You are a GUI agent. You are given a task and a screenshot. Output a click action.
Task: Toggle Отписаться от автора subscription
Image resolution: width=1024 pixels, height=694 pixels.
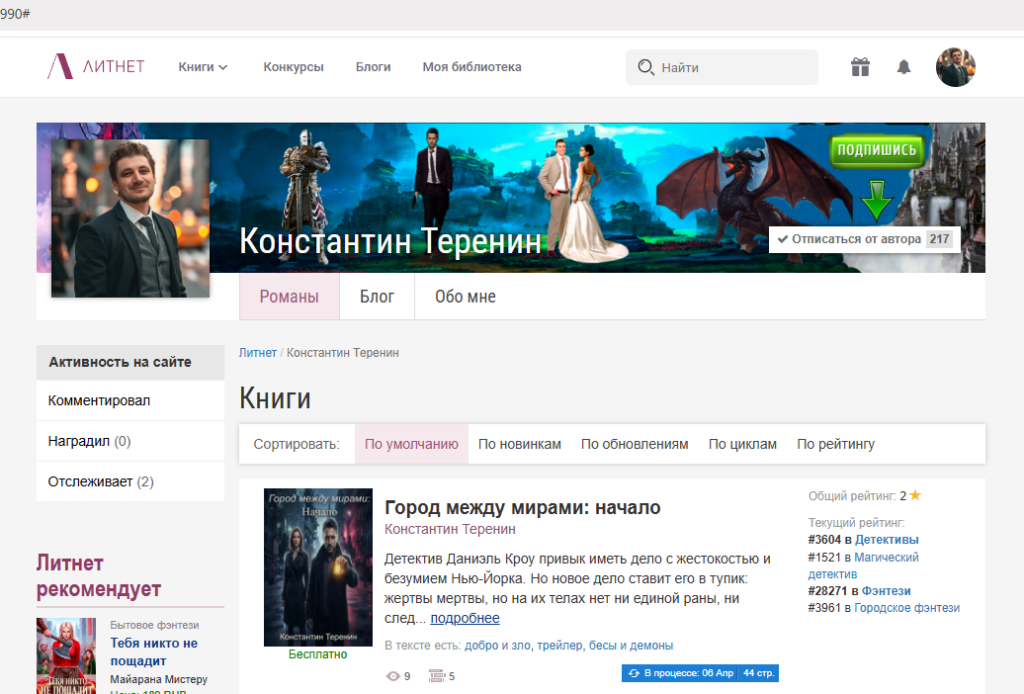point(863,240)
